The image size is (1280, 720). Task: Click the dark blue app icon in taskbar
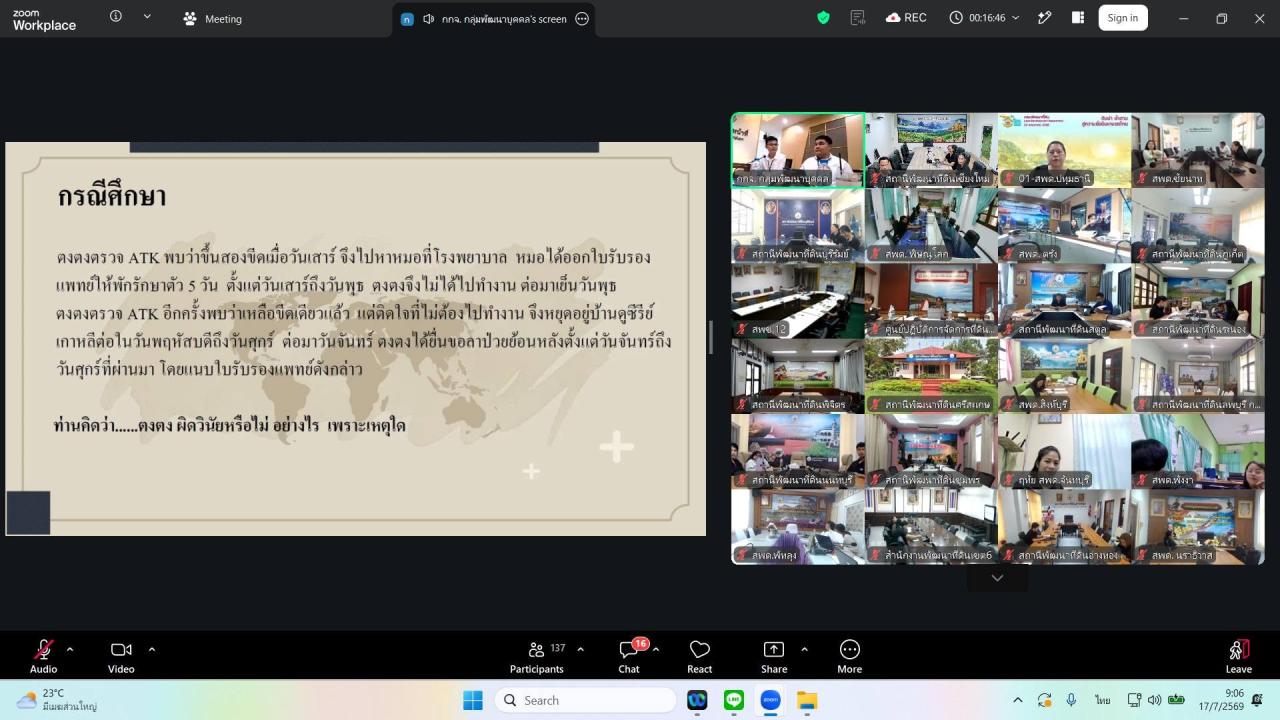coord(698,700)
